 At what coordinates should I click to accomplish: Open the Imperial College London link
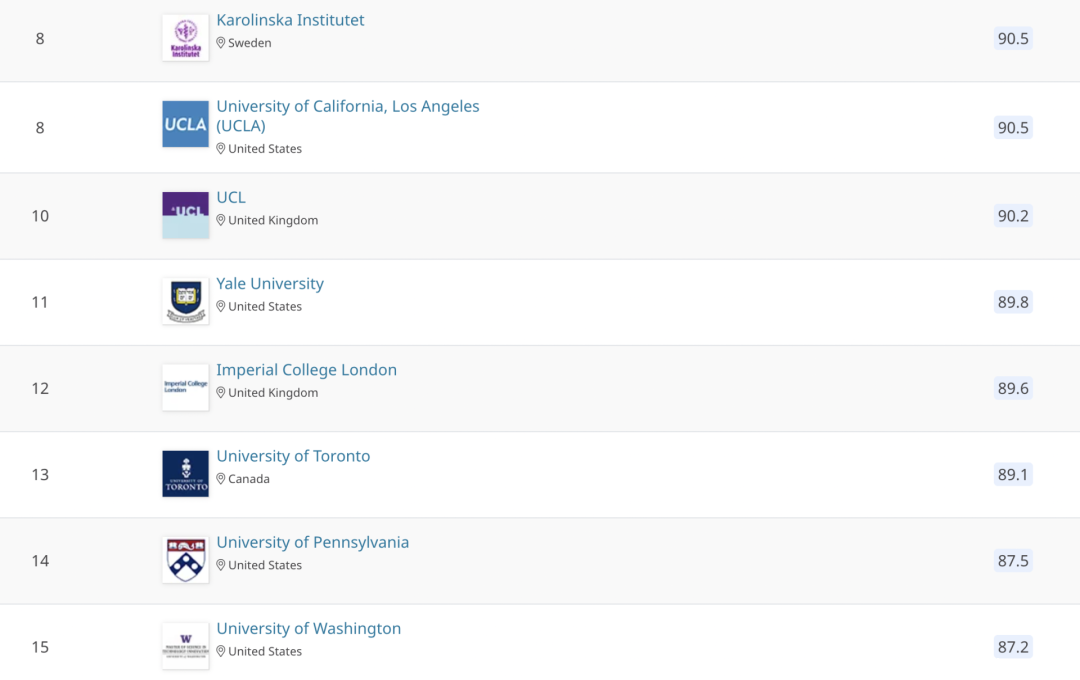307,369
